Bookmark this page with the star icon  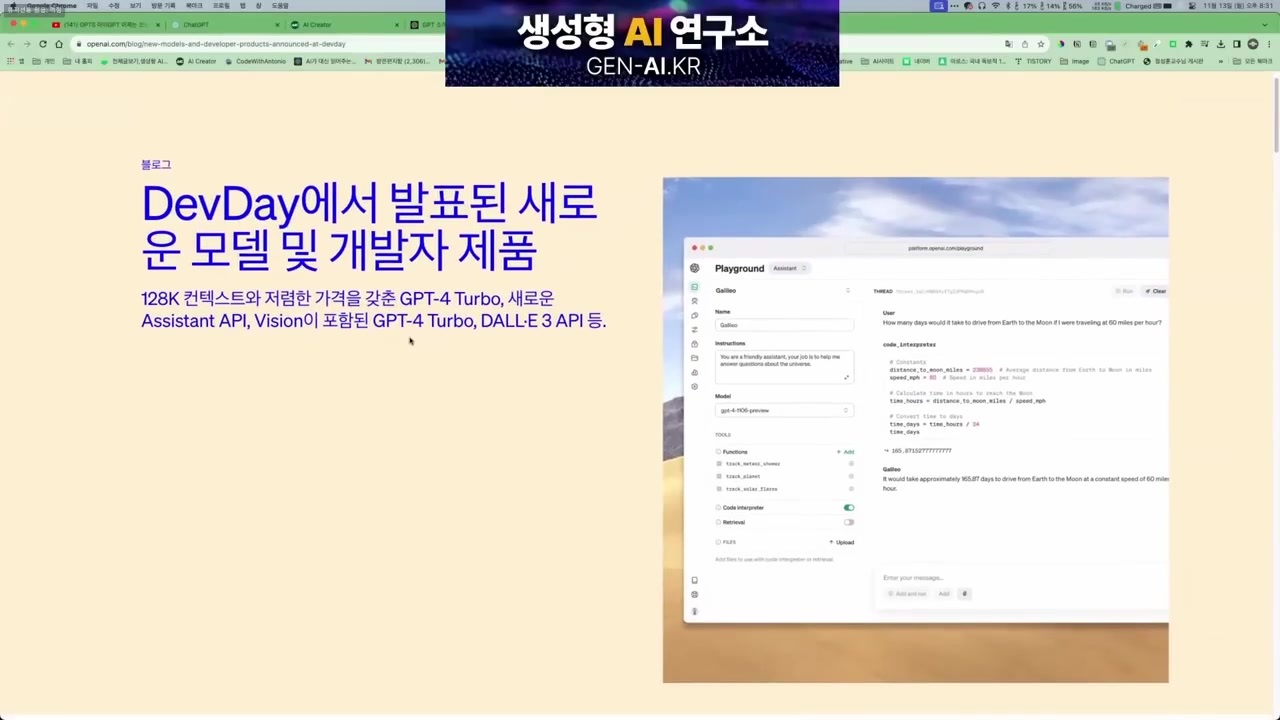[1041, 44]
